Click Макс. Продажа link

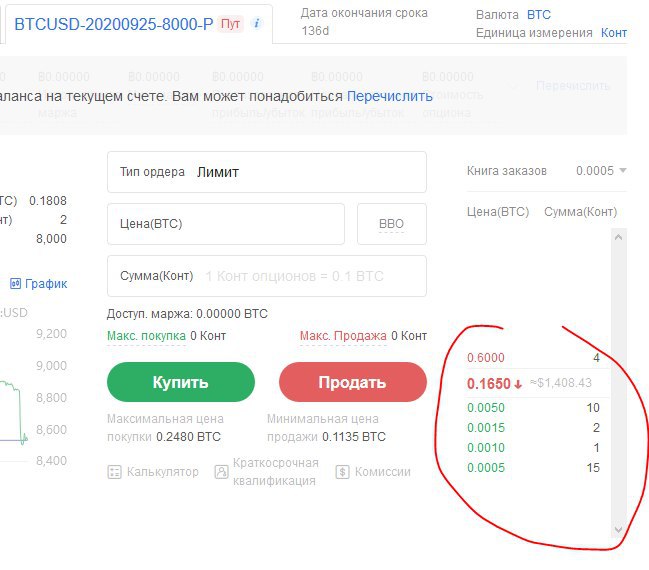[343, 336]
